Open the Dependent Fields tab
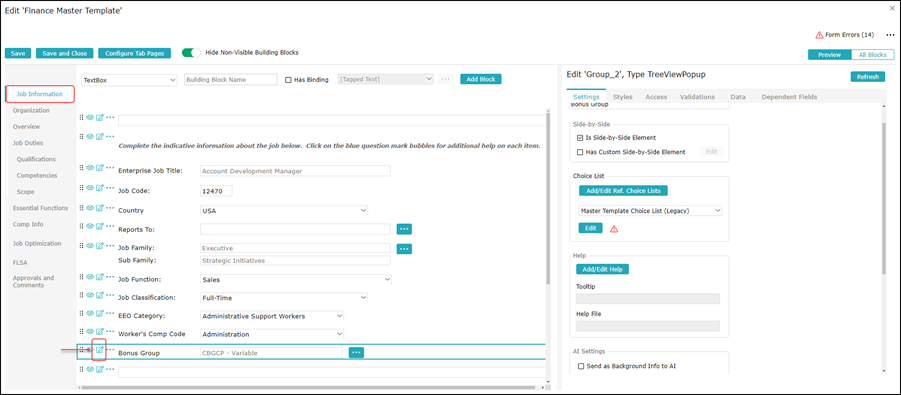The width and height of the screenshot is (901, 395). [x=789, y=97]
